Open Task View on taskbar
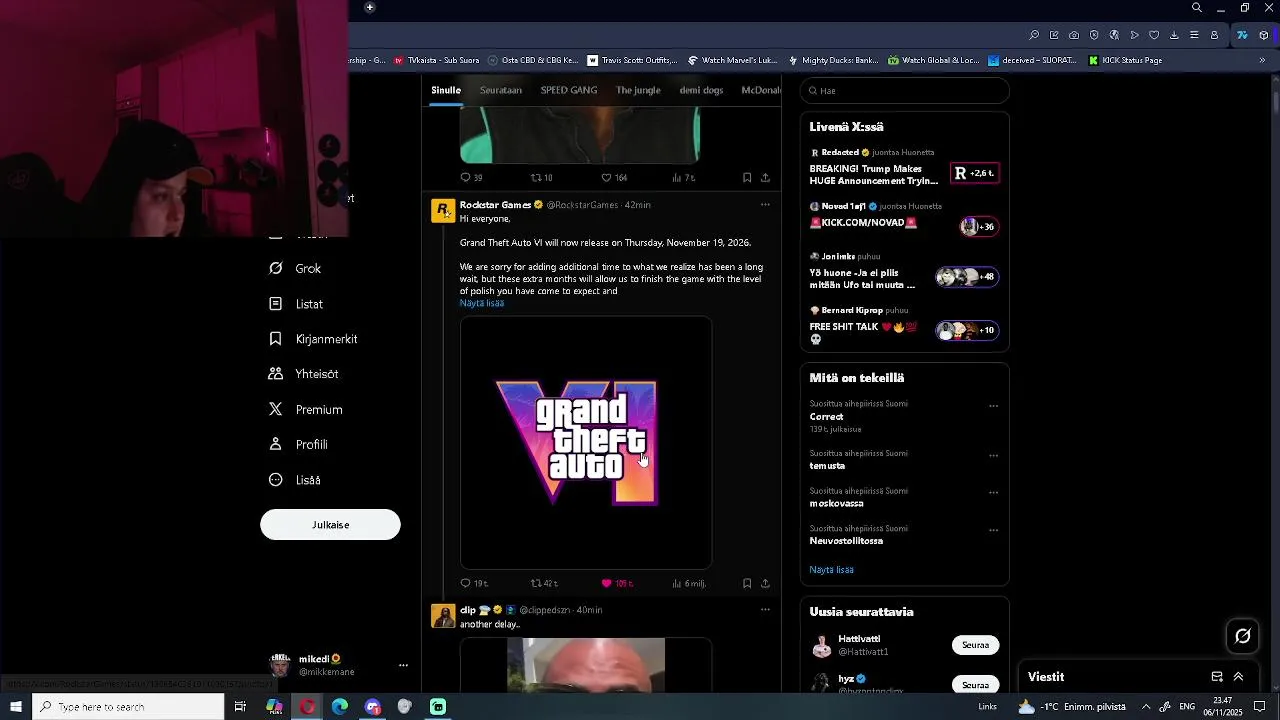Screen dimensions: 1280x720 pyautogui.click(x=240, y=707)
